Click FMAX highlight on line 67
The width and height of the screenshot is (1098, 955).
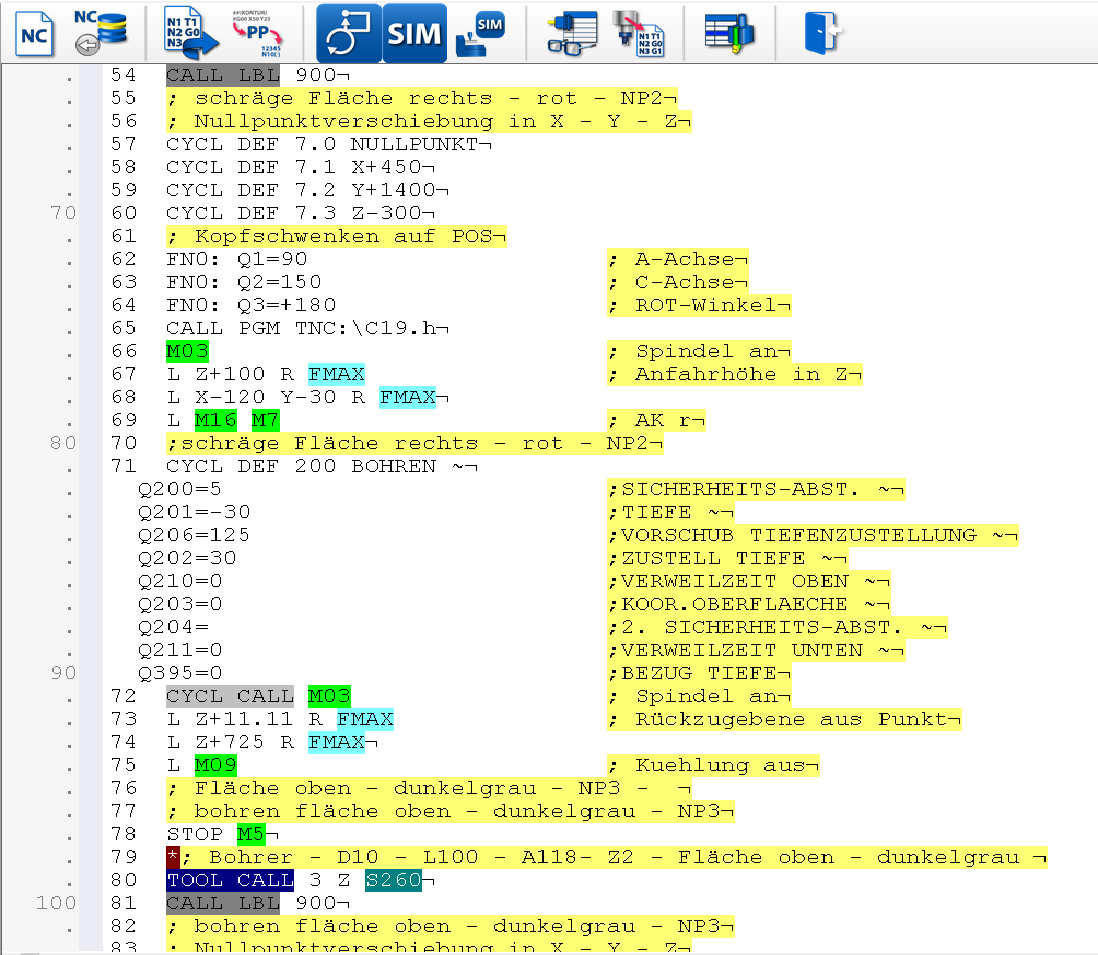click(337, 374)
